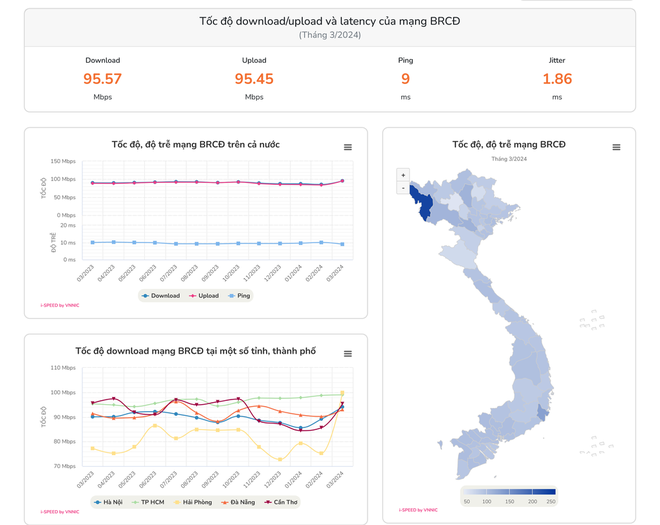Hide the Upload series via legend
This screenshot has width=660, height=525.
pyautogui.click(x=207, y=295)
